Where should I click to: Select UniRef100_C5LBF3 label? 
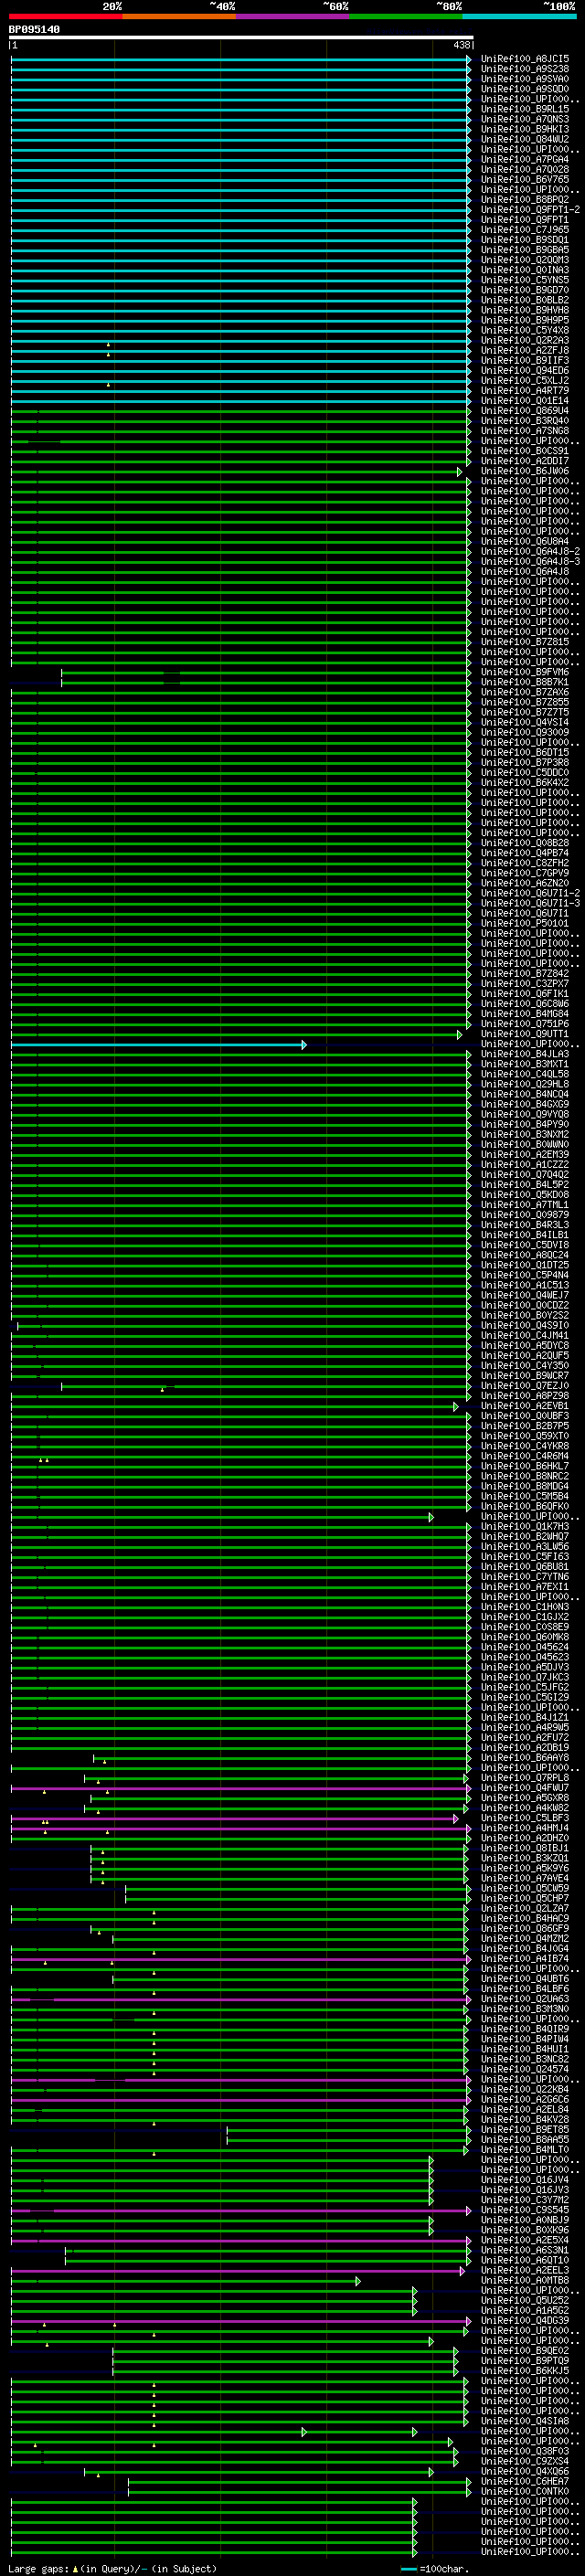[525, 1817]
